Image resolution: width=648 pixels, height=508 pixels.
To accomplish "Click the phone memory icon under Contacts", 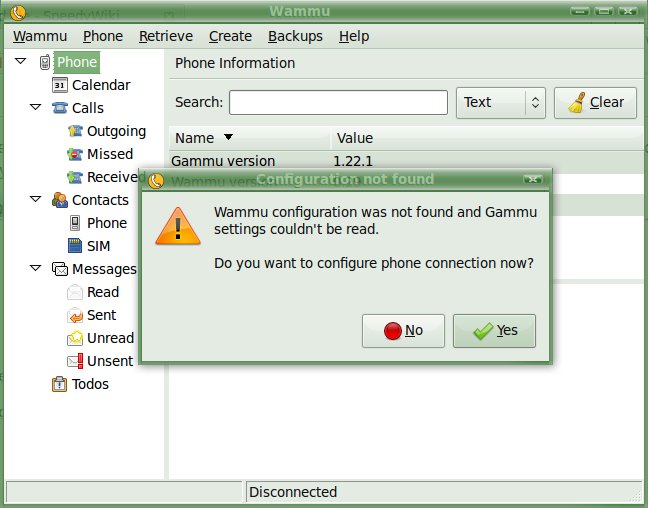I will 75,223.
